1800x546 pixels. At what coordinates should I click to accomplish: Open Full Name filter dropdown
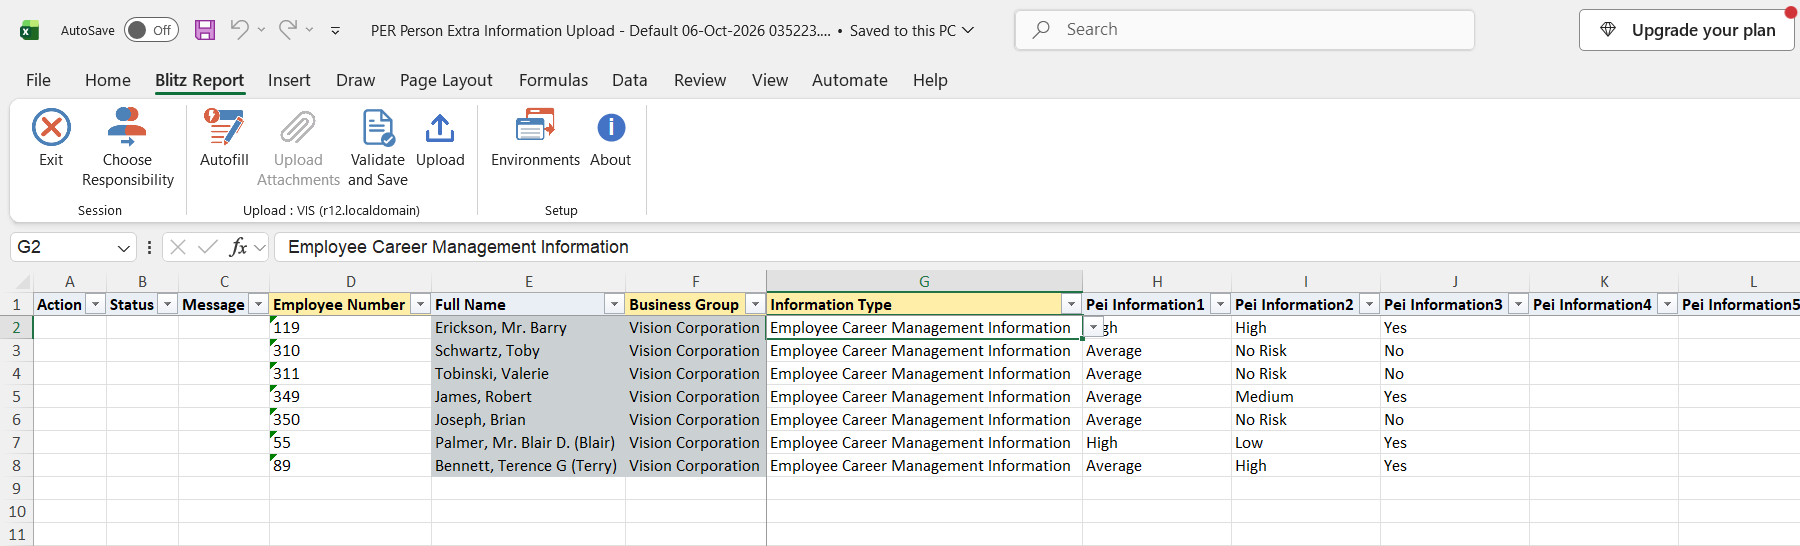tap(614, 304)
